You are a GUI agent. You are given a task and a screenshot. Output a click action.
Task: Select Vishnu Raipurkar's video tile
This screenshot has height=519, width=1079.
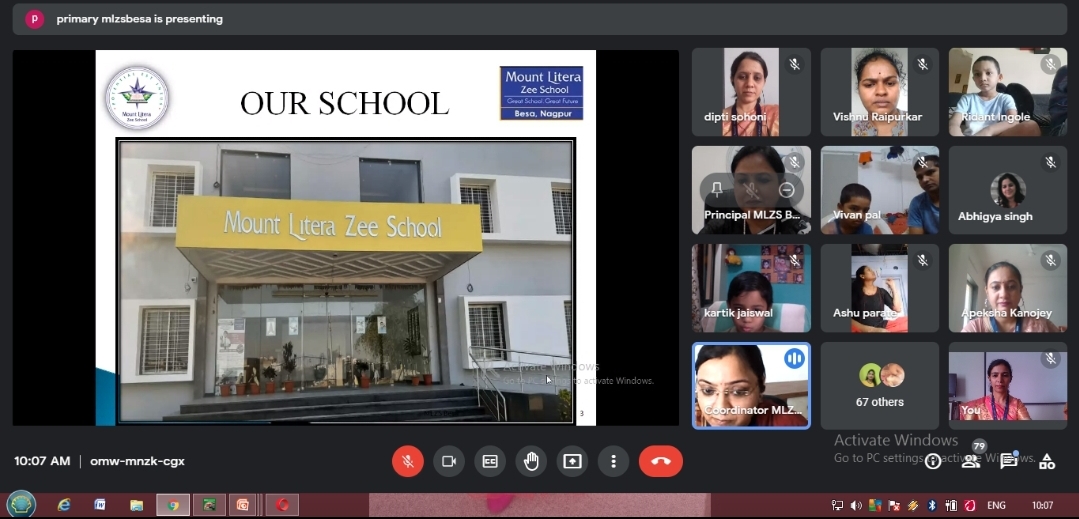coord(879,92)
